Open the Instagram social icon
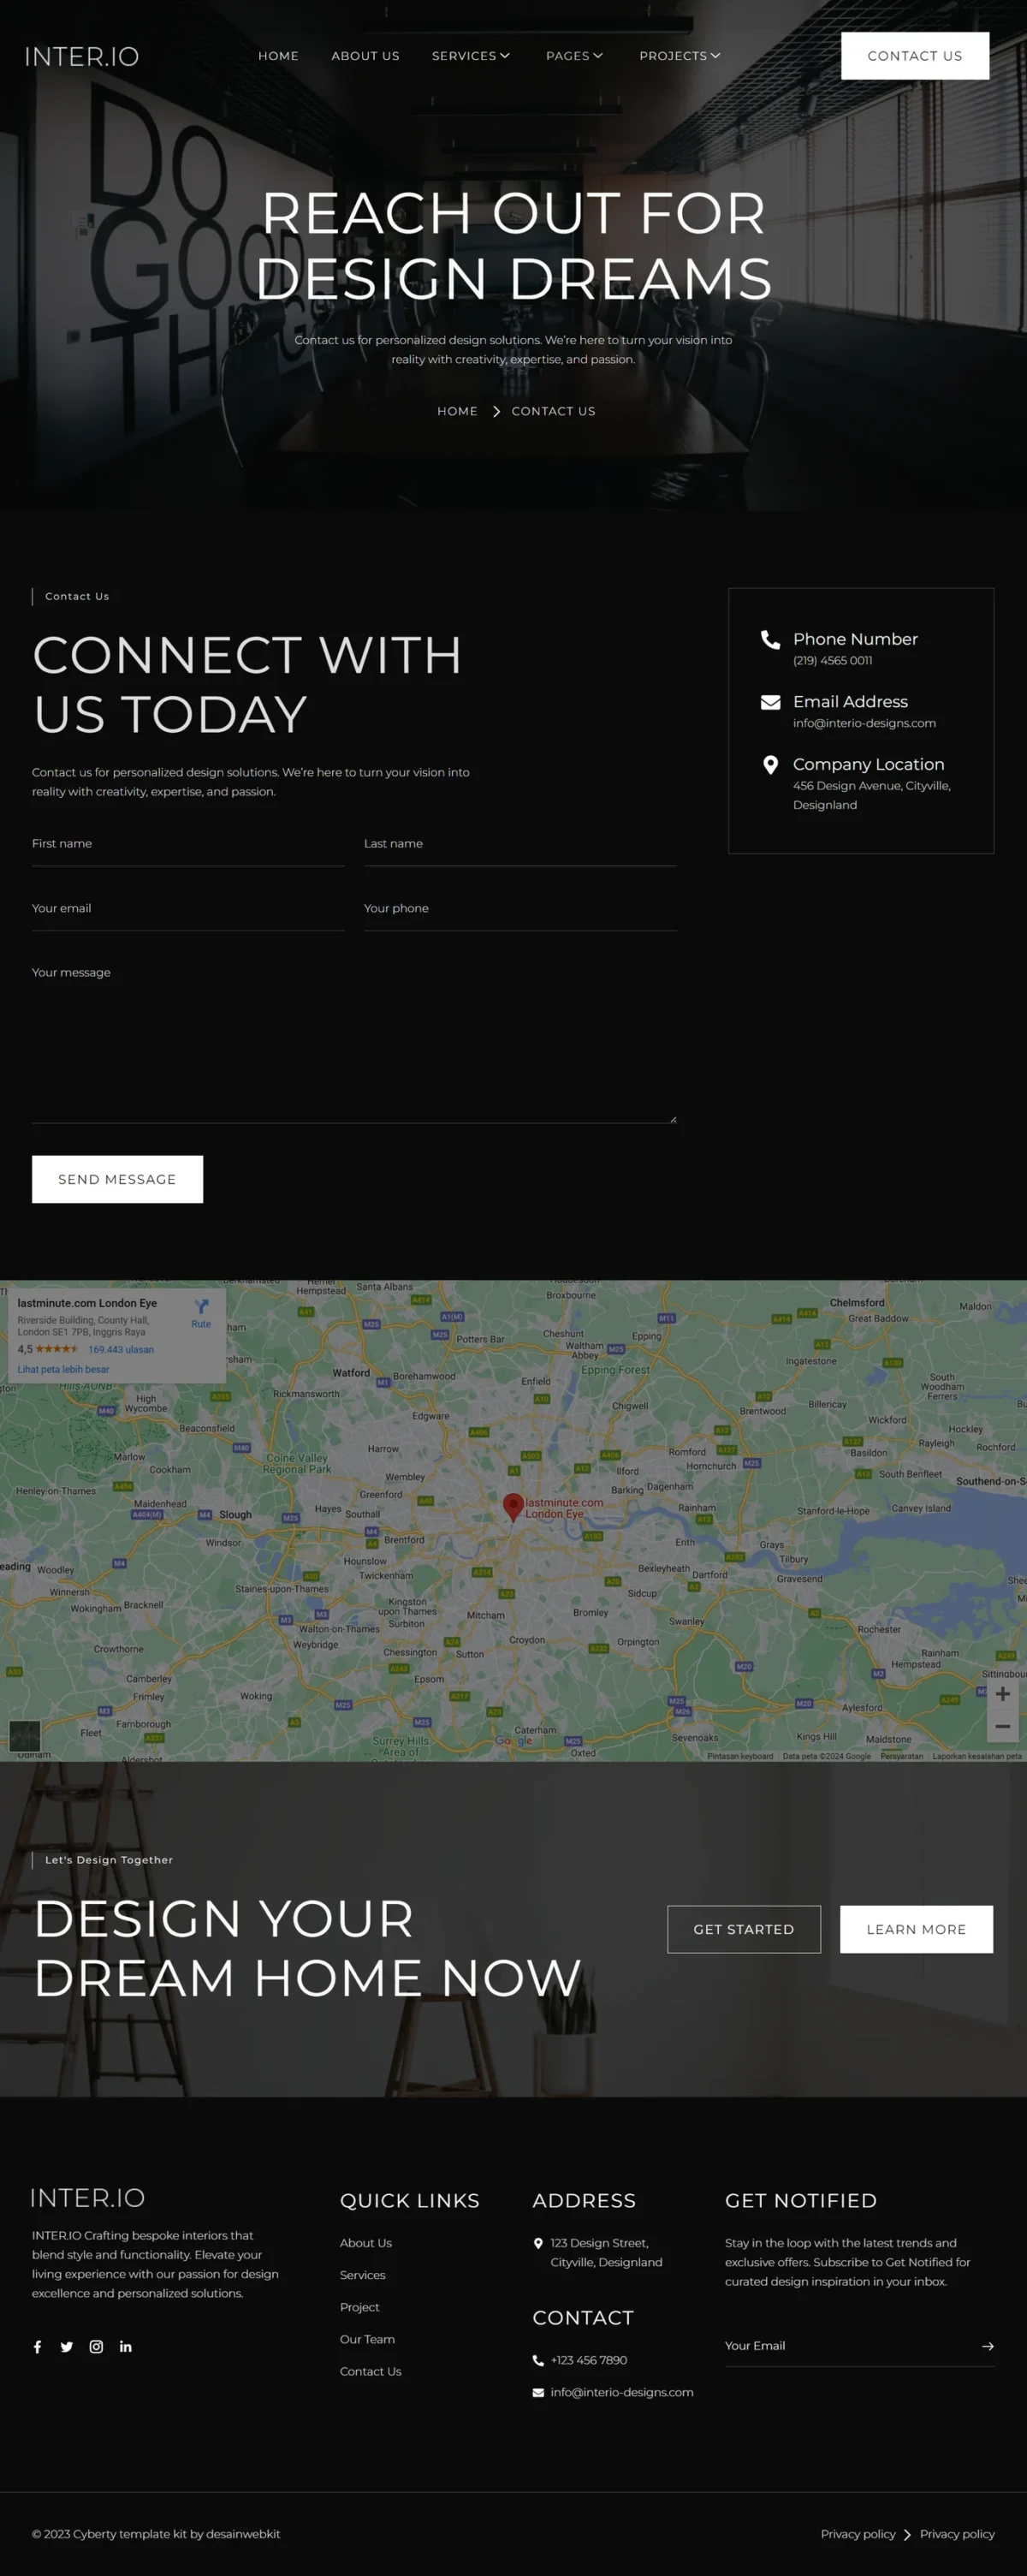This screenshot has width=1027, height=2576. point(96,2347)
